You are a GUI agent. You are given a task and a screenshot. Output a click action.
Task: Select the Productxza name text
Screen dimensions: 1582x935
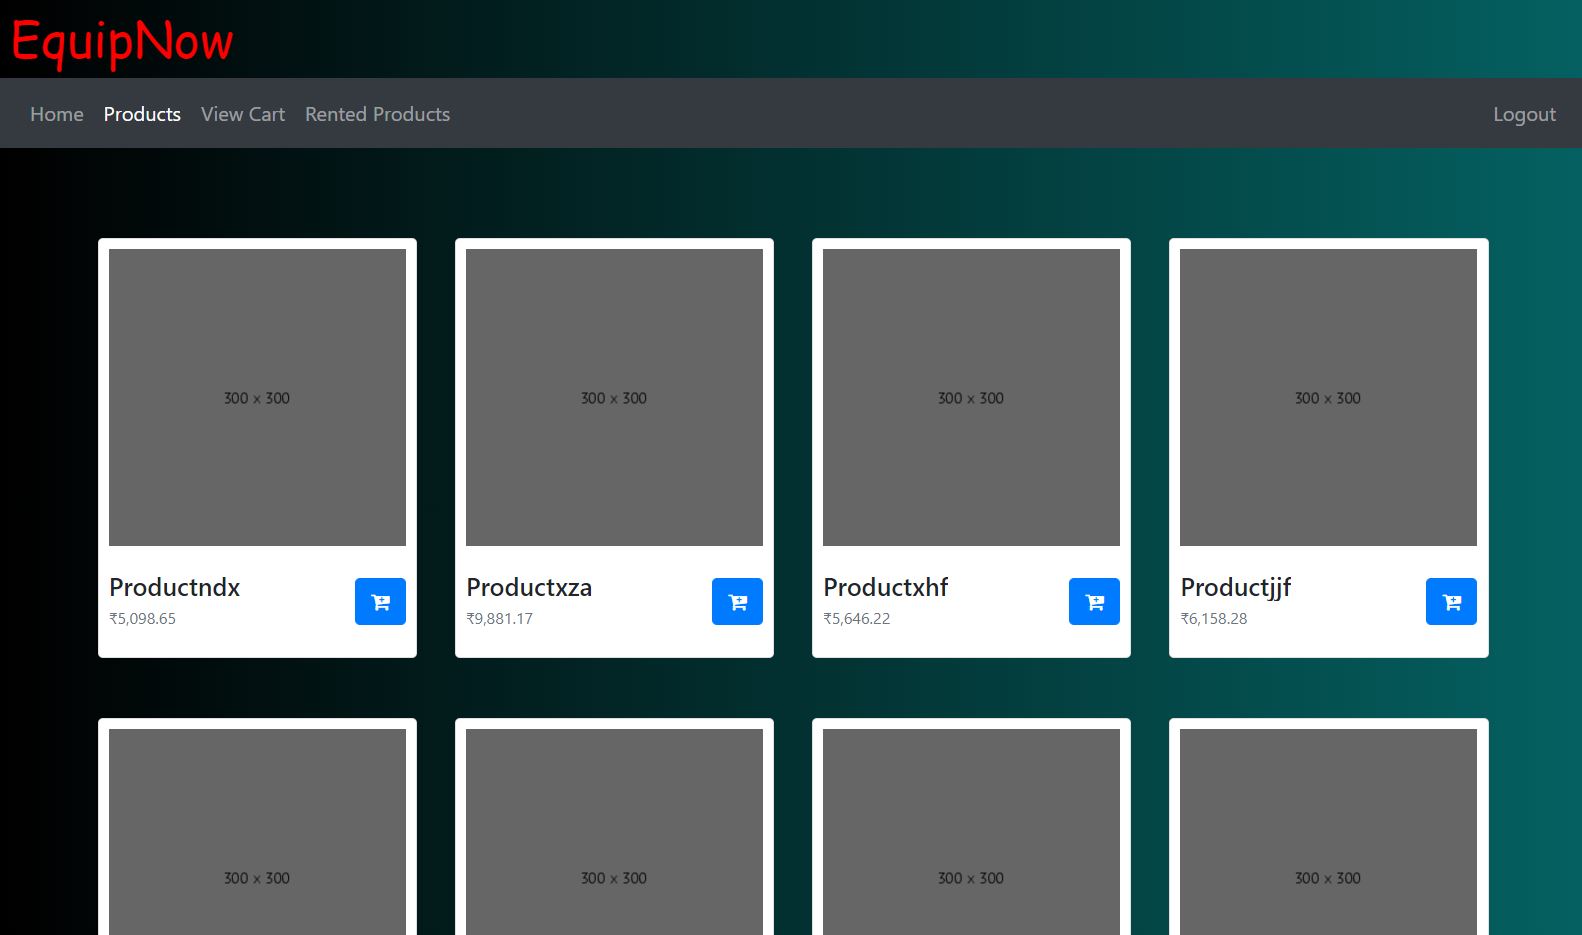(529, 587)
